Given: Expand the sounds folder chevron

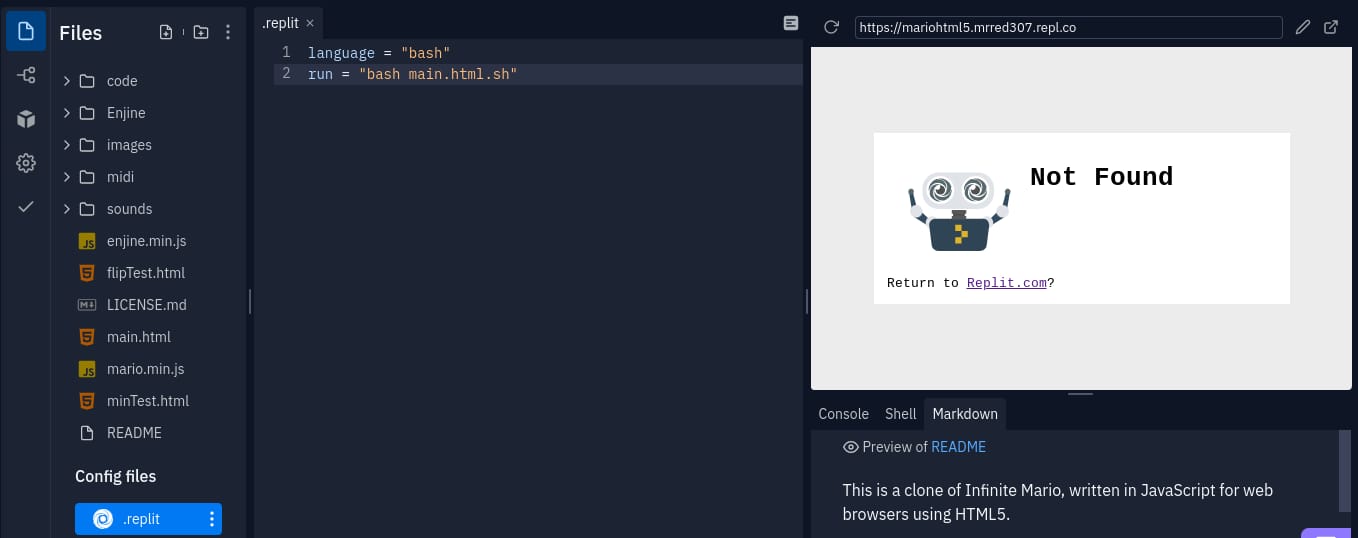Looking at the screenshot, I should 66,209.
